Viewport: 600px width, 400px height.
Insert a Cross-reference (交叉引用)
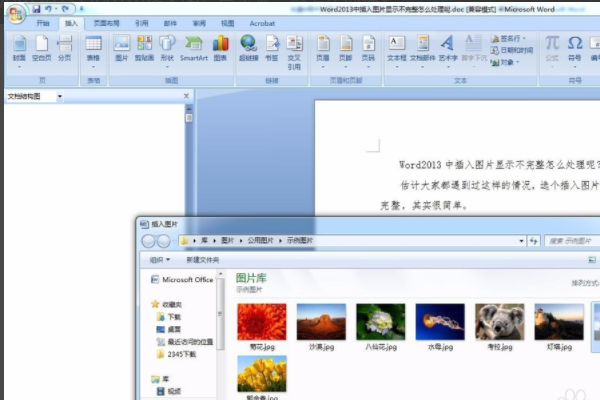tap(294, 52)
